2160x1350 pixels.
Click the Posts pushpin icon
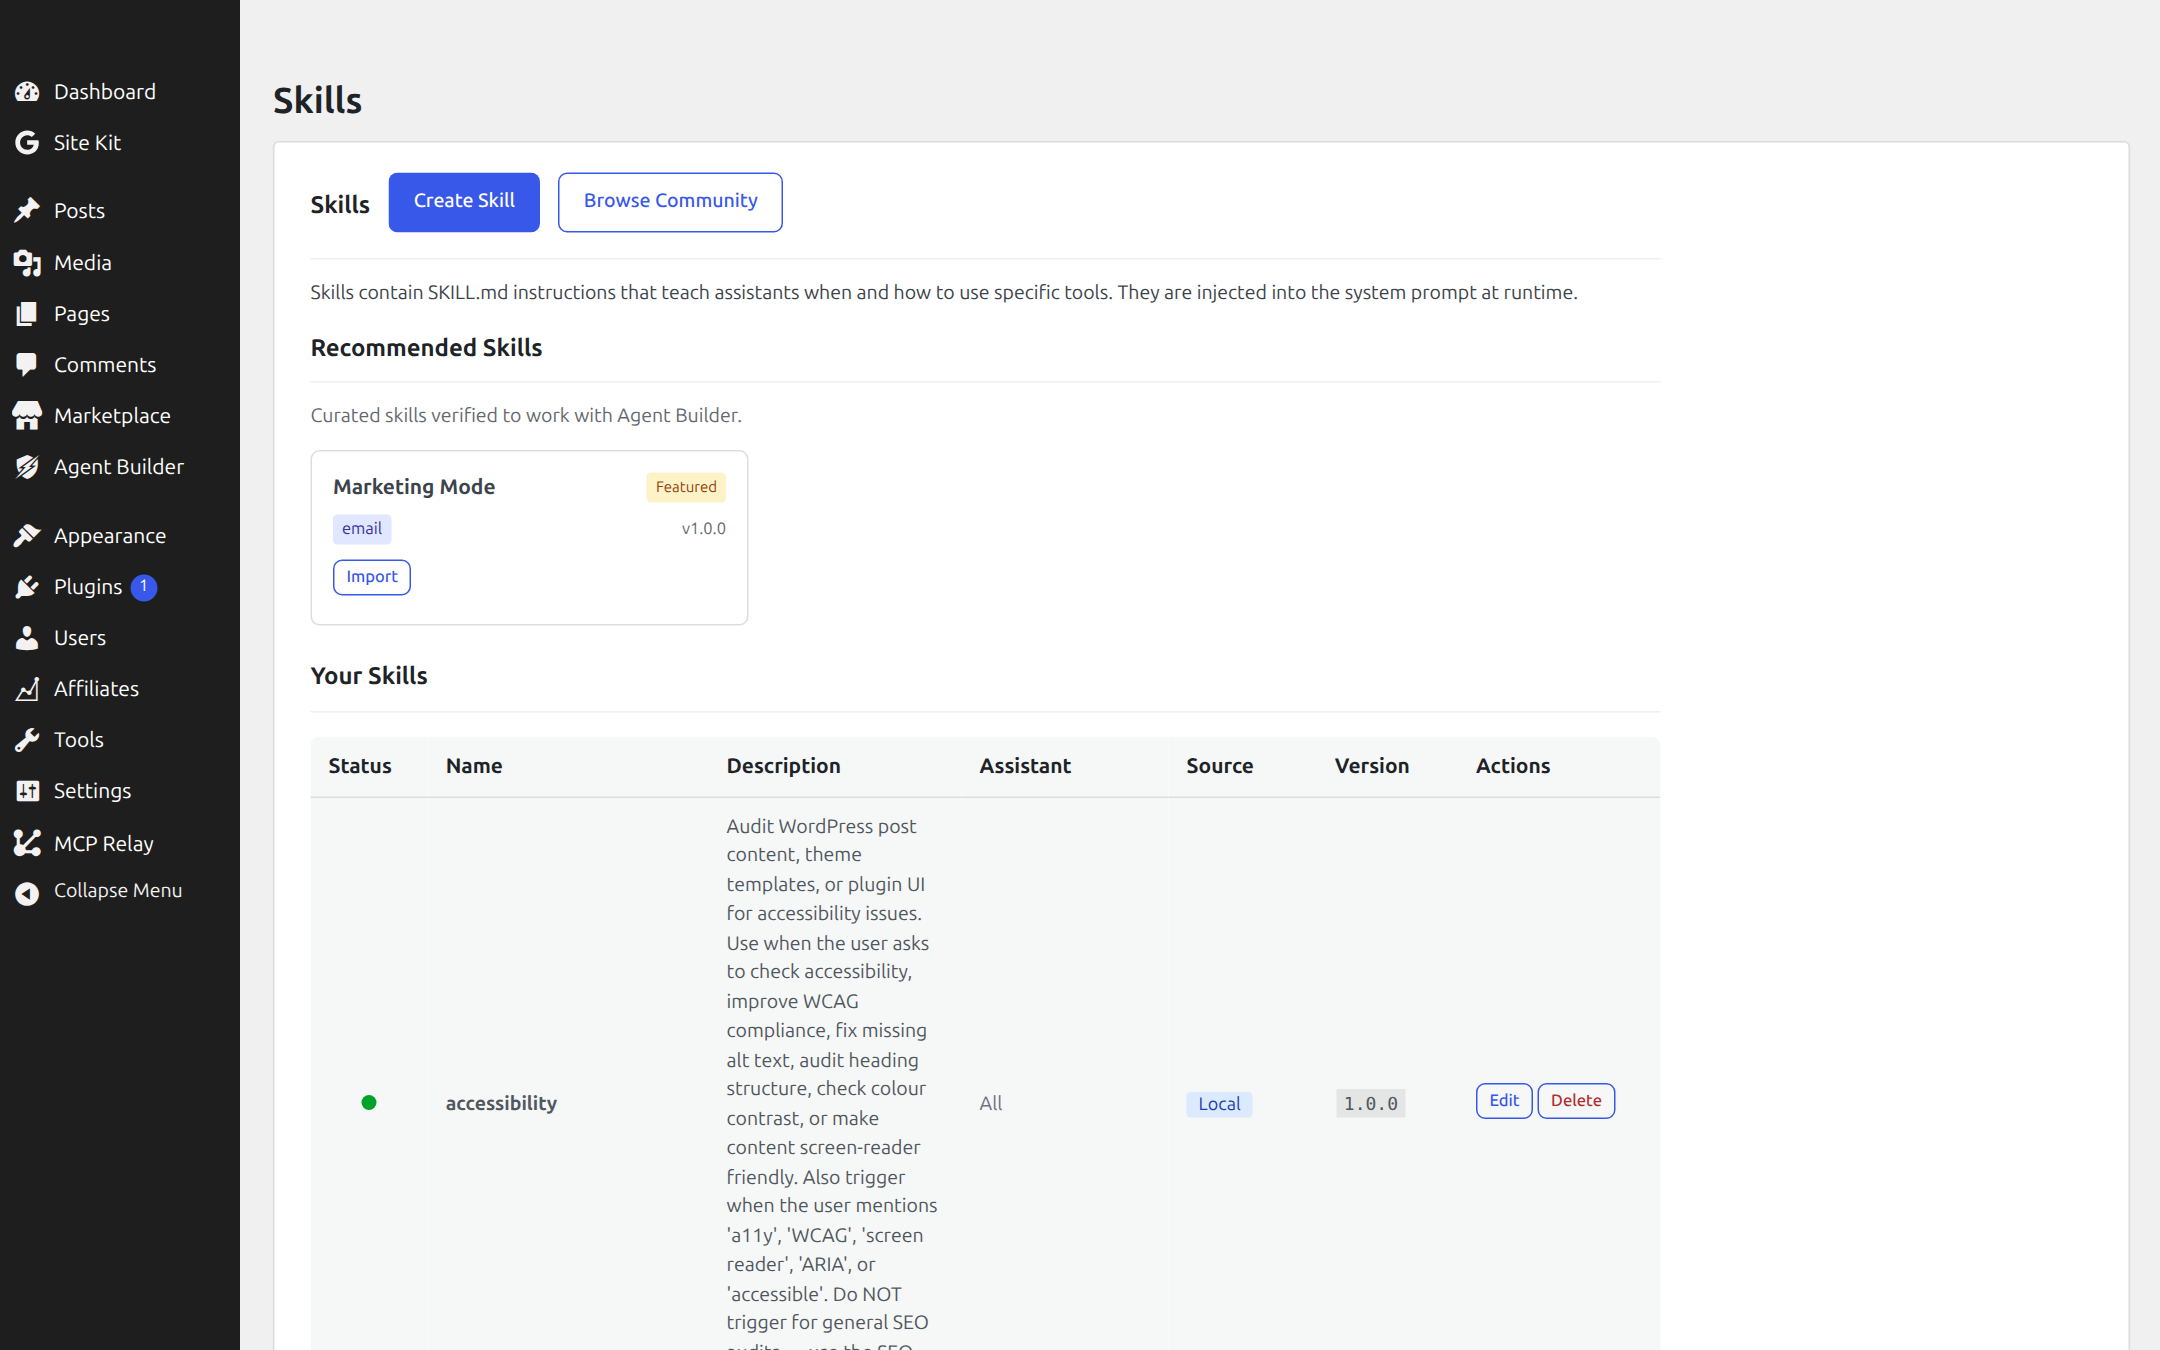click(27, 211)
